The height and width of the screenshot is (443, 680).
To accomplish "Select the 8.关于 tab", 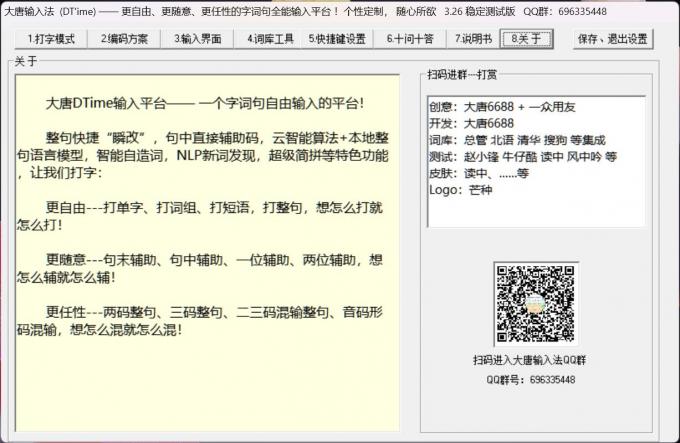I will (x=528, y=39).
